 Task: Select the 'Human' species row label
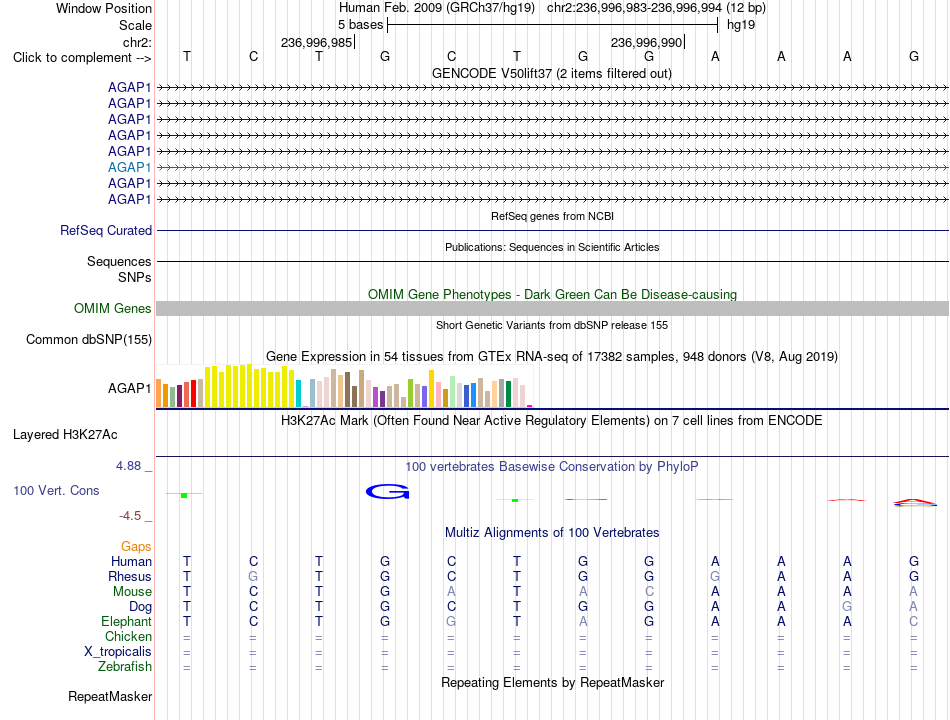(x=131, y=561)
